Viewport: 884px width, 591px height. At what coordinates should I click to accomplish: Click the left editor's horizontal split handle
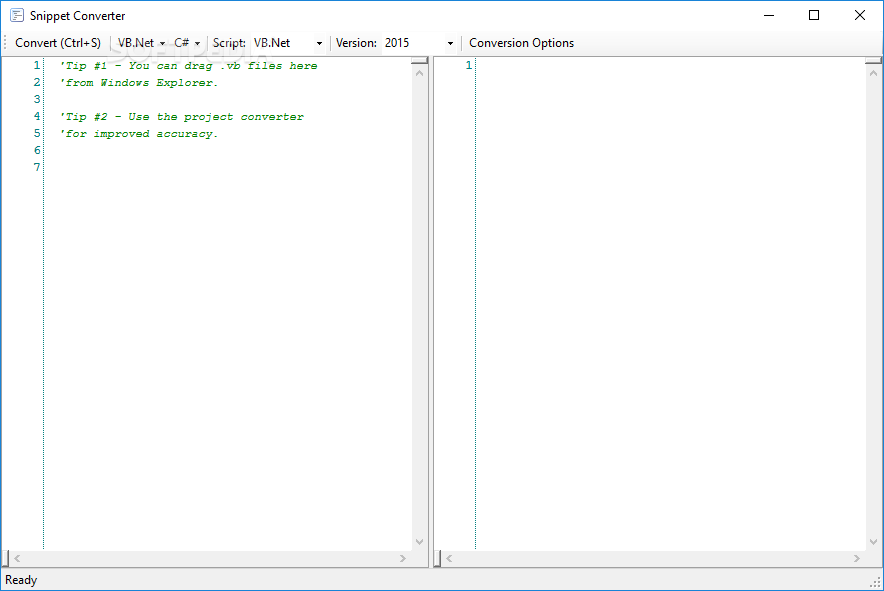click(x=6, y=558)
